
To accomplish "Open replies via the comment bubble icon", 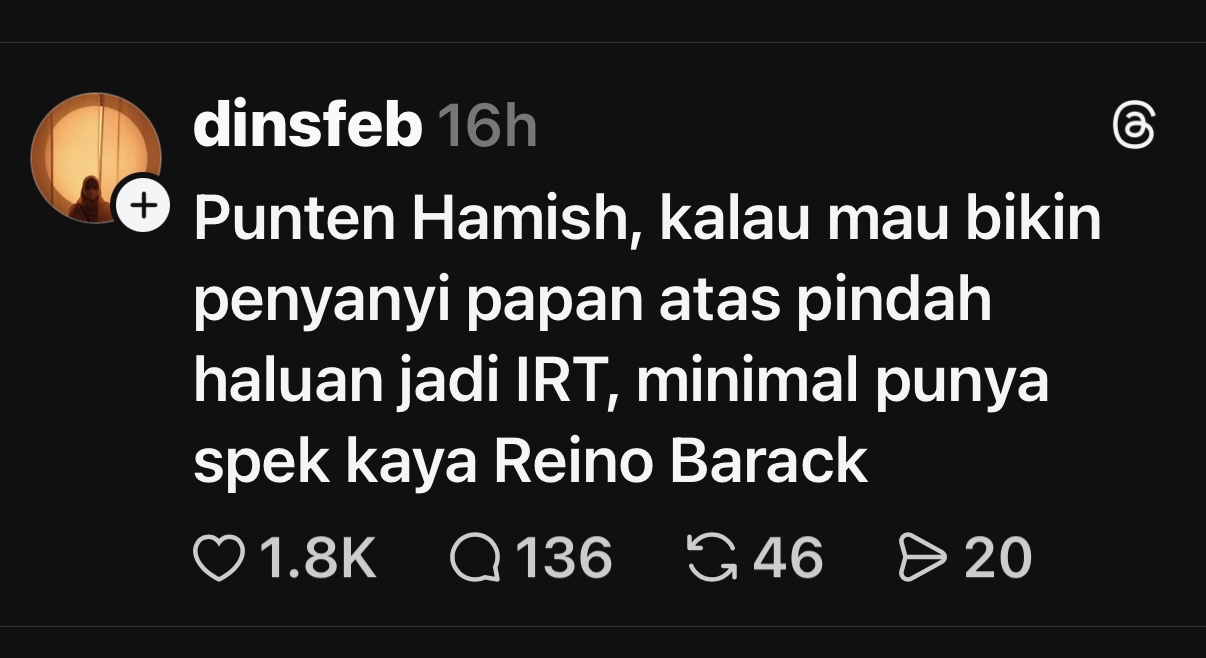I will pos(475,558).
